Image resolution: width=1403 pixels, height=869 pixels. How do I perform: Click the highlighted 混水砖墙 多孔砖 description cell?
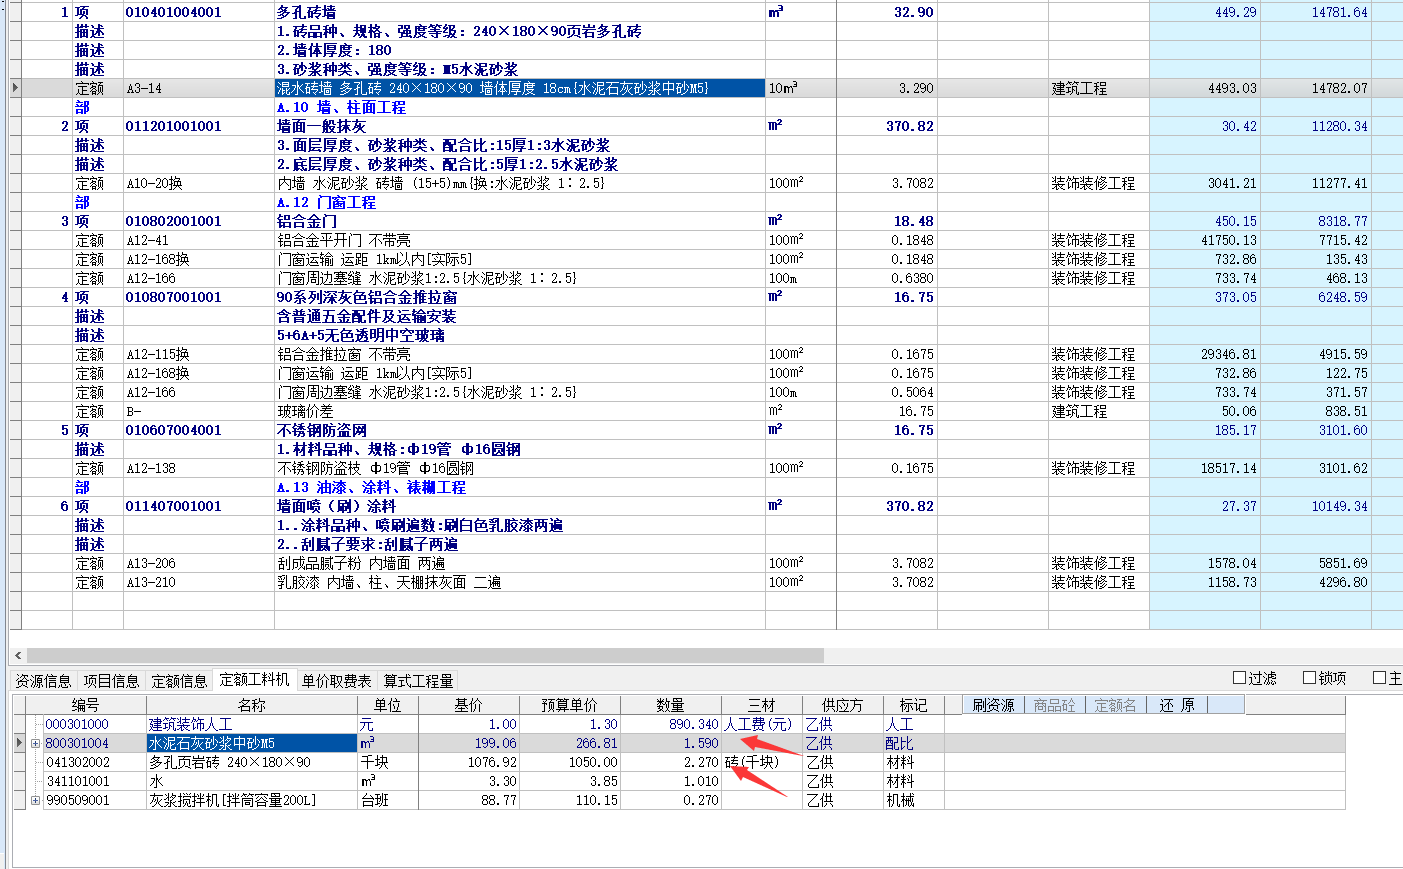(x=520, y=88)
